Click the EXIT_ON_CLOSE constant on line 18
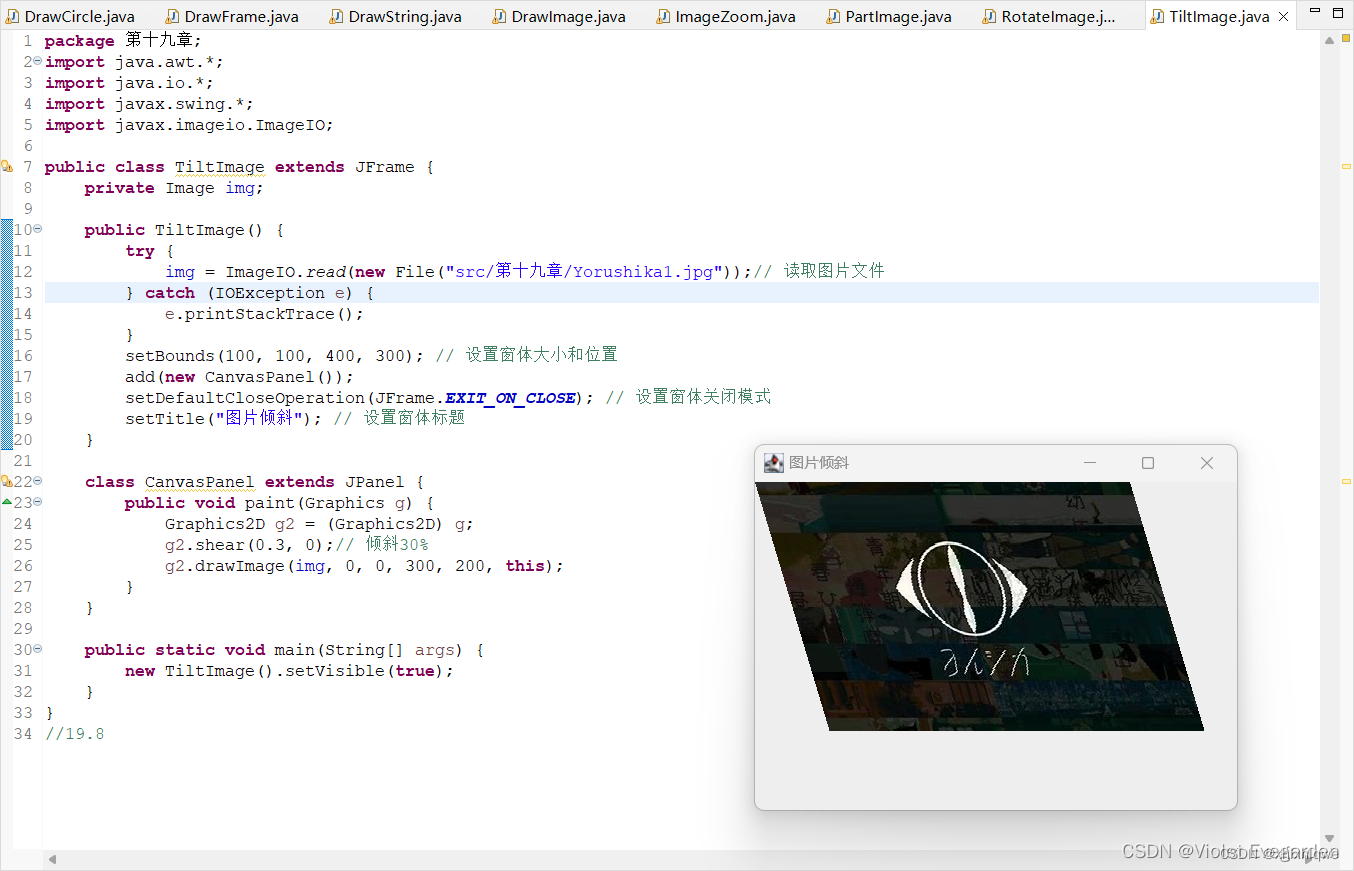This screenshot has width=1354, height=871. [510, 398]
